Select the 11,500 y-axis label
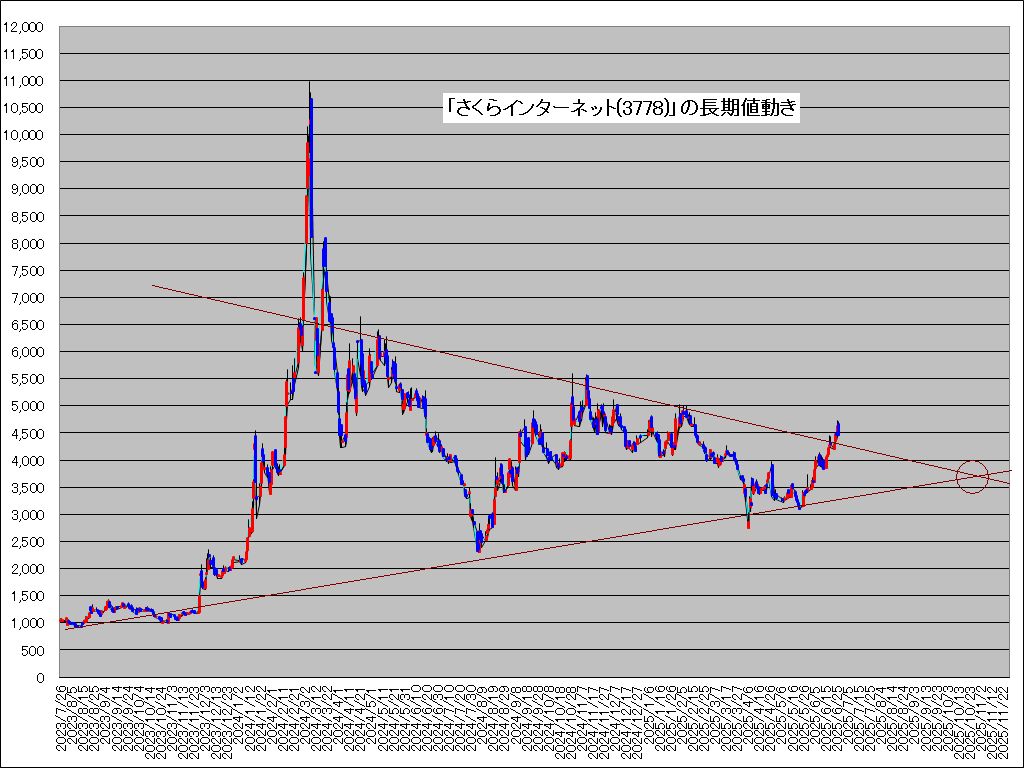This screenshot has width=1024, height=768. 24,55
